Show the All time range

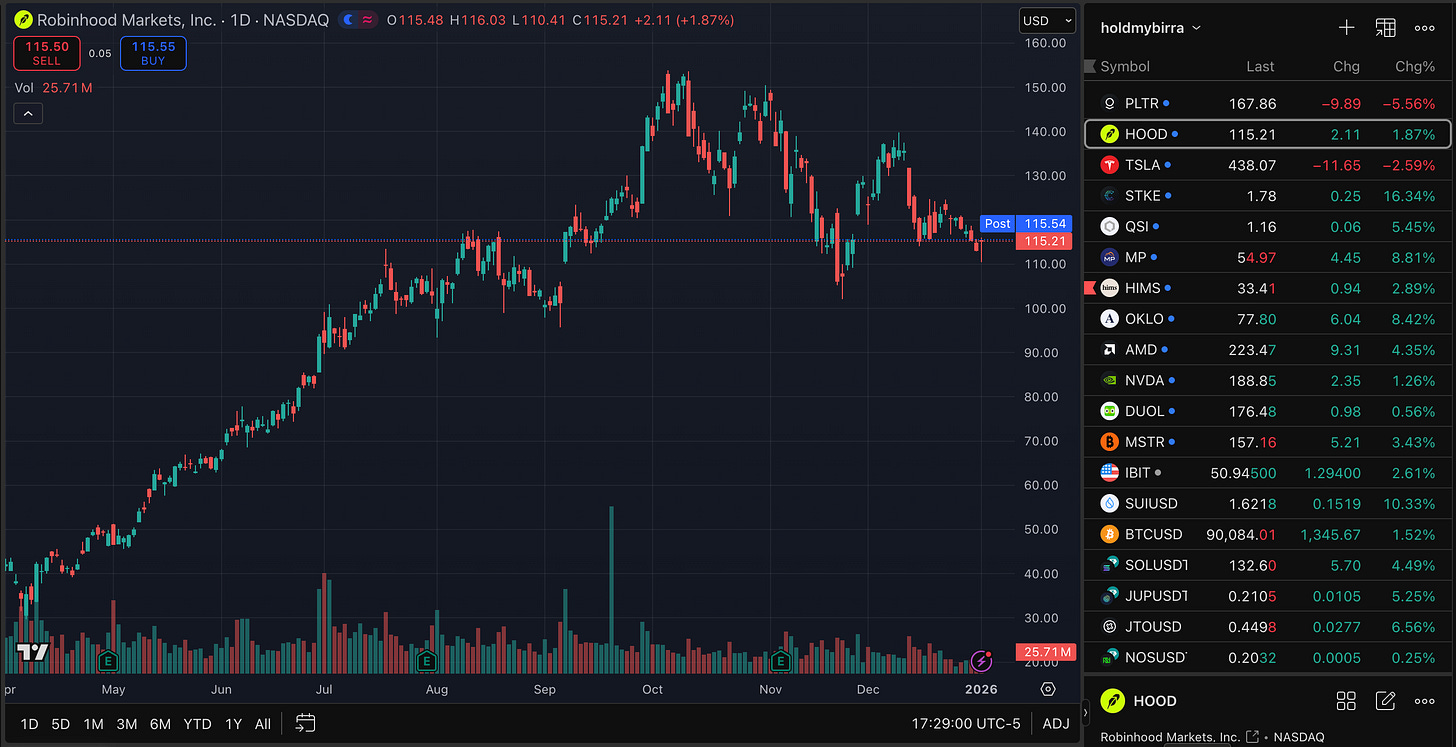262,723
